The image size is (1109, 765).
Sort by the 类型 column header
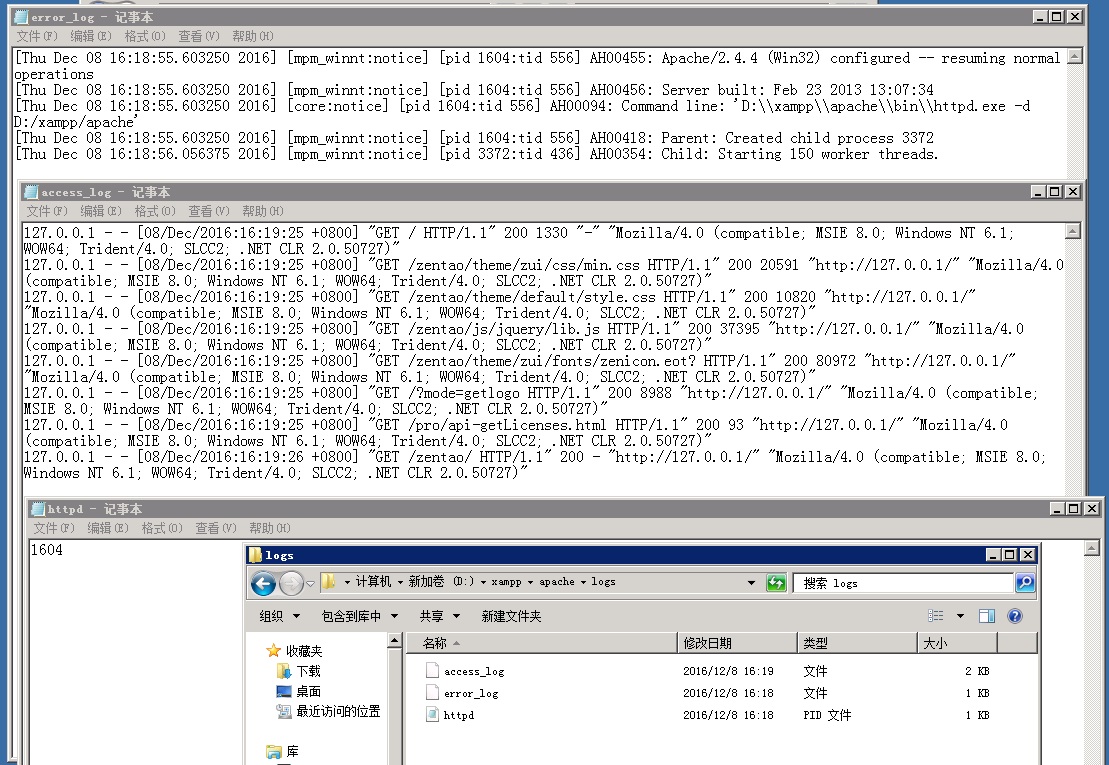click(x=857, y=643)
